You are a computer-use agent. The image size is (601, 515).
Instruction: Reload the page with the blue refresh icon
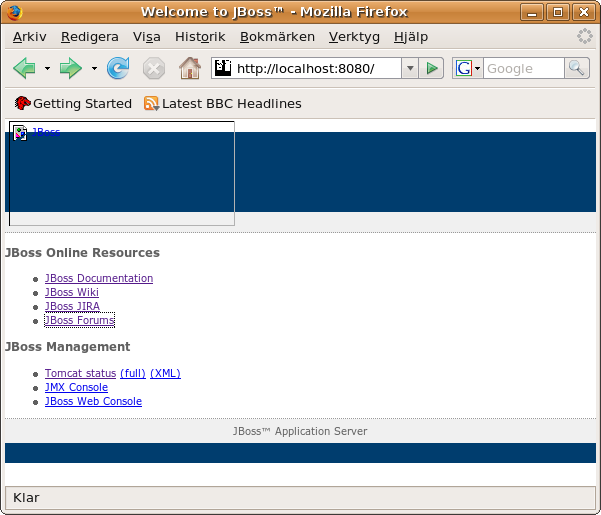(118, 68)
